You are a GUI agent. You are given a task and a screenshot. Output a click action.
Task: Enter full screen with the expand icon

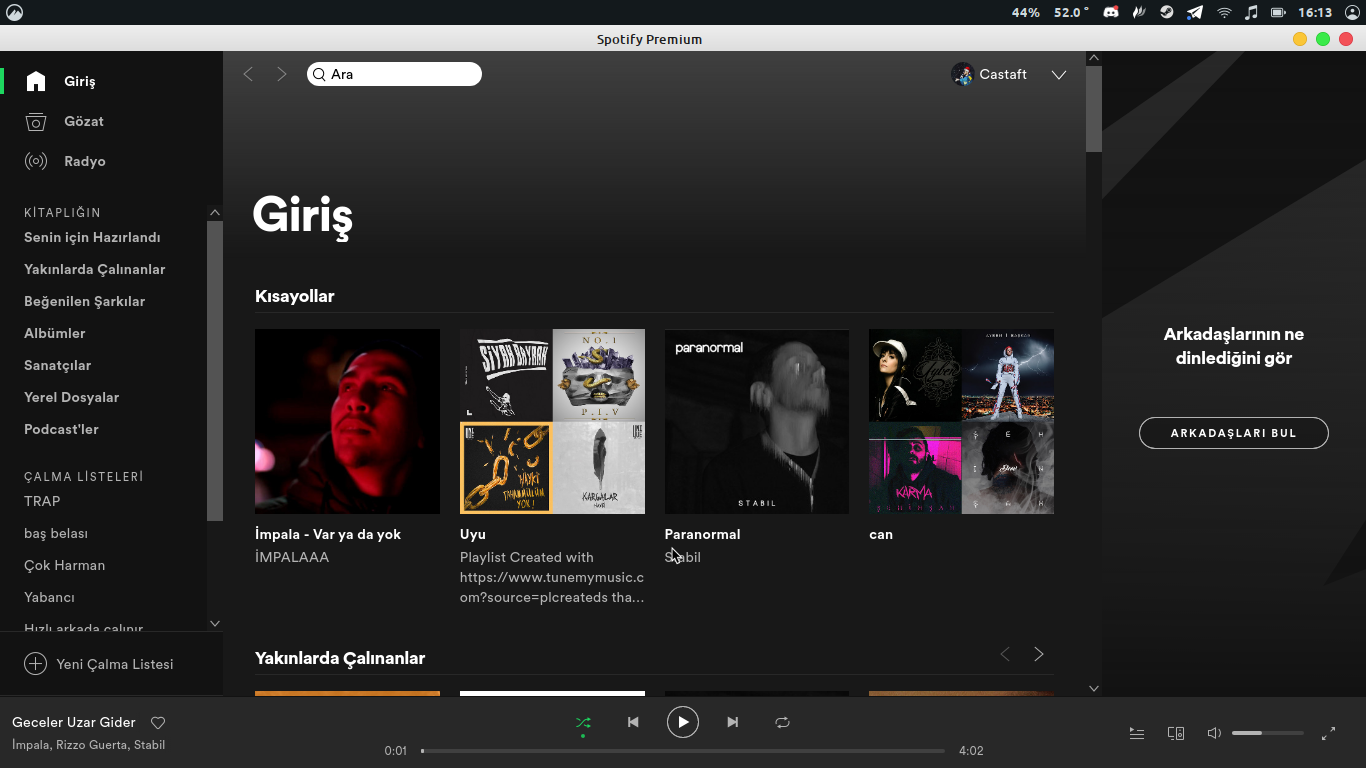coord(1329,733)
